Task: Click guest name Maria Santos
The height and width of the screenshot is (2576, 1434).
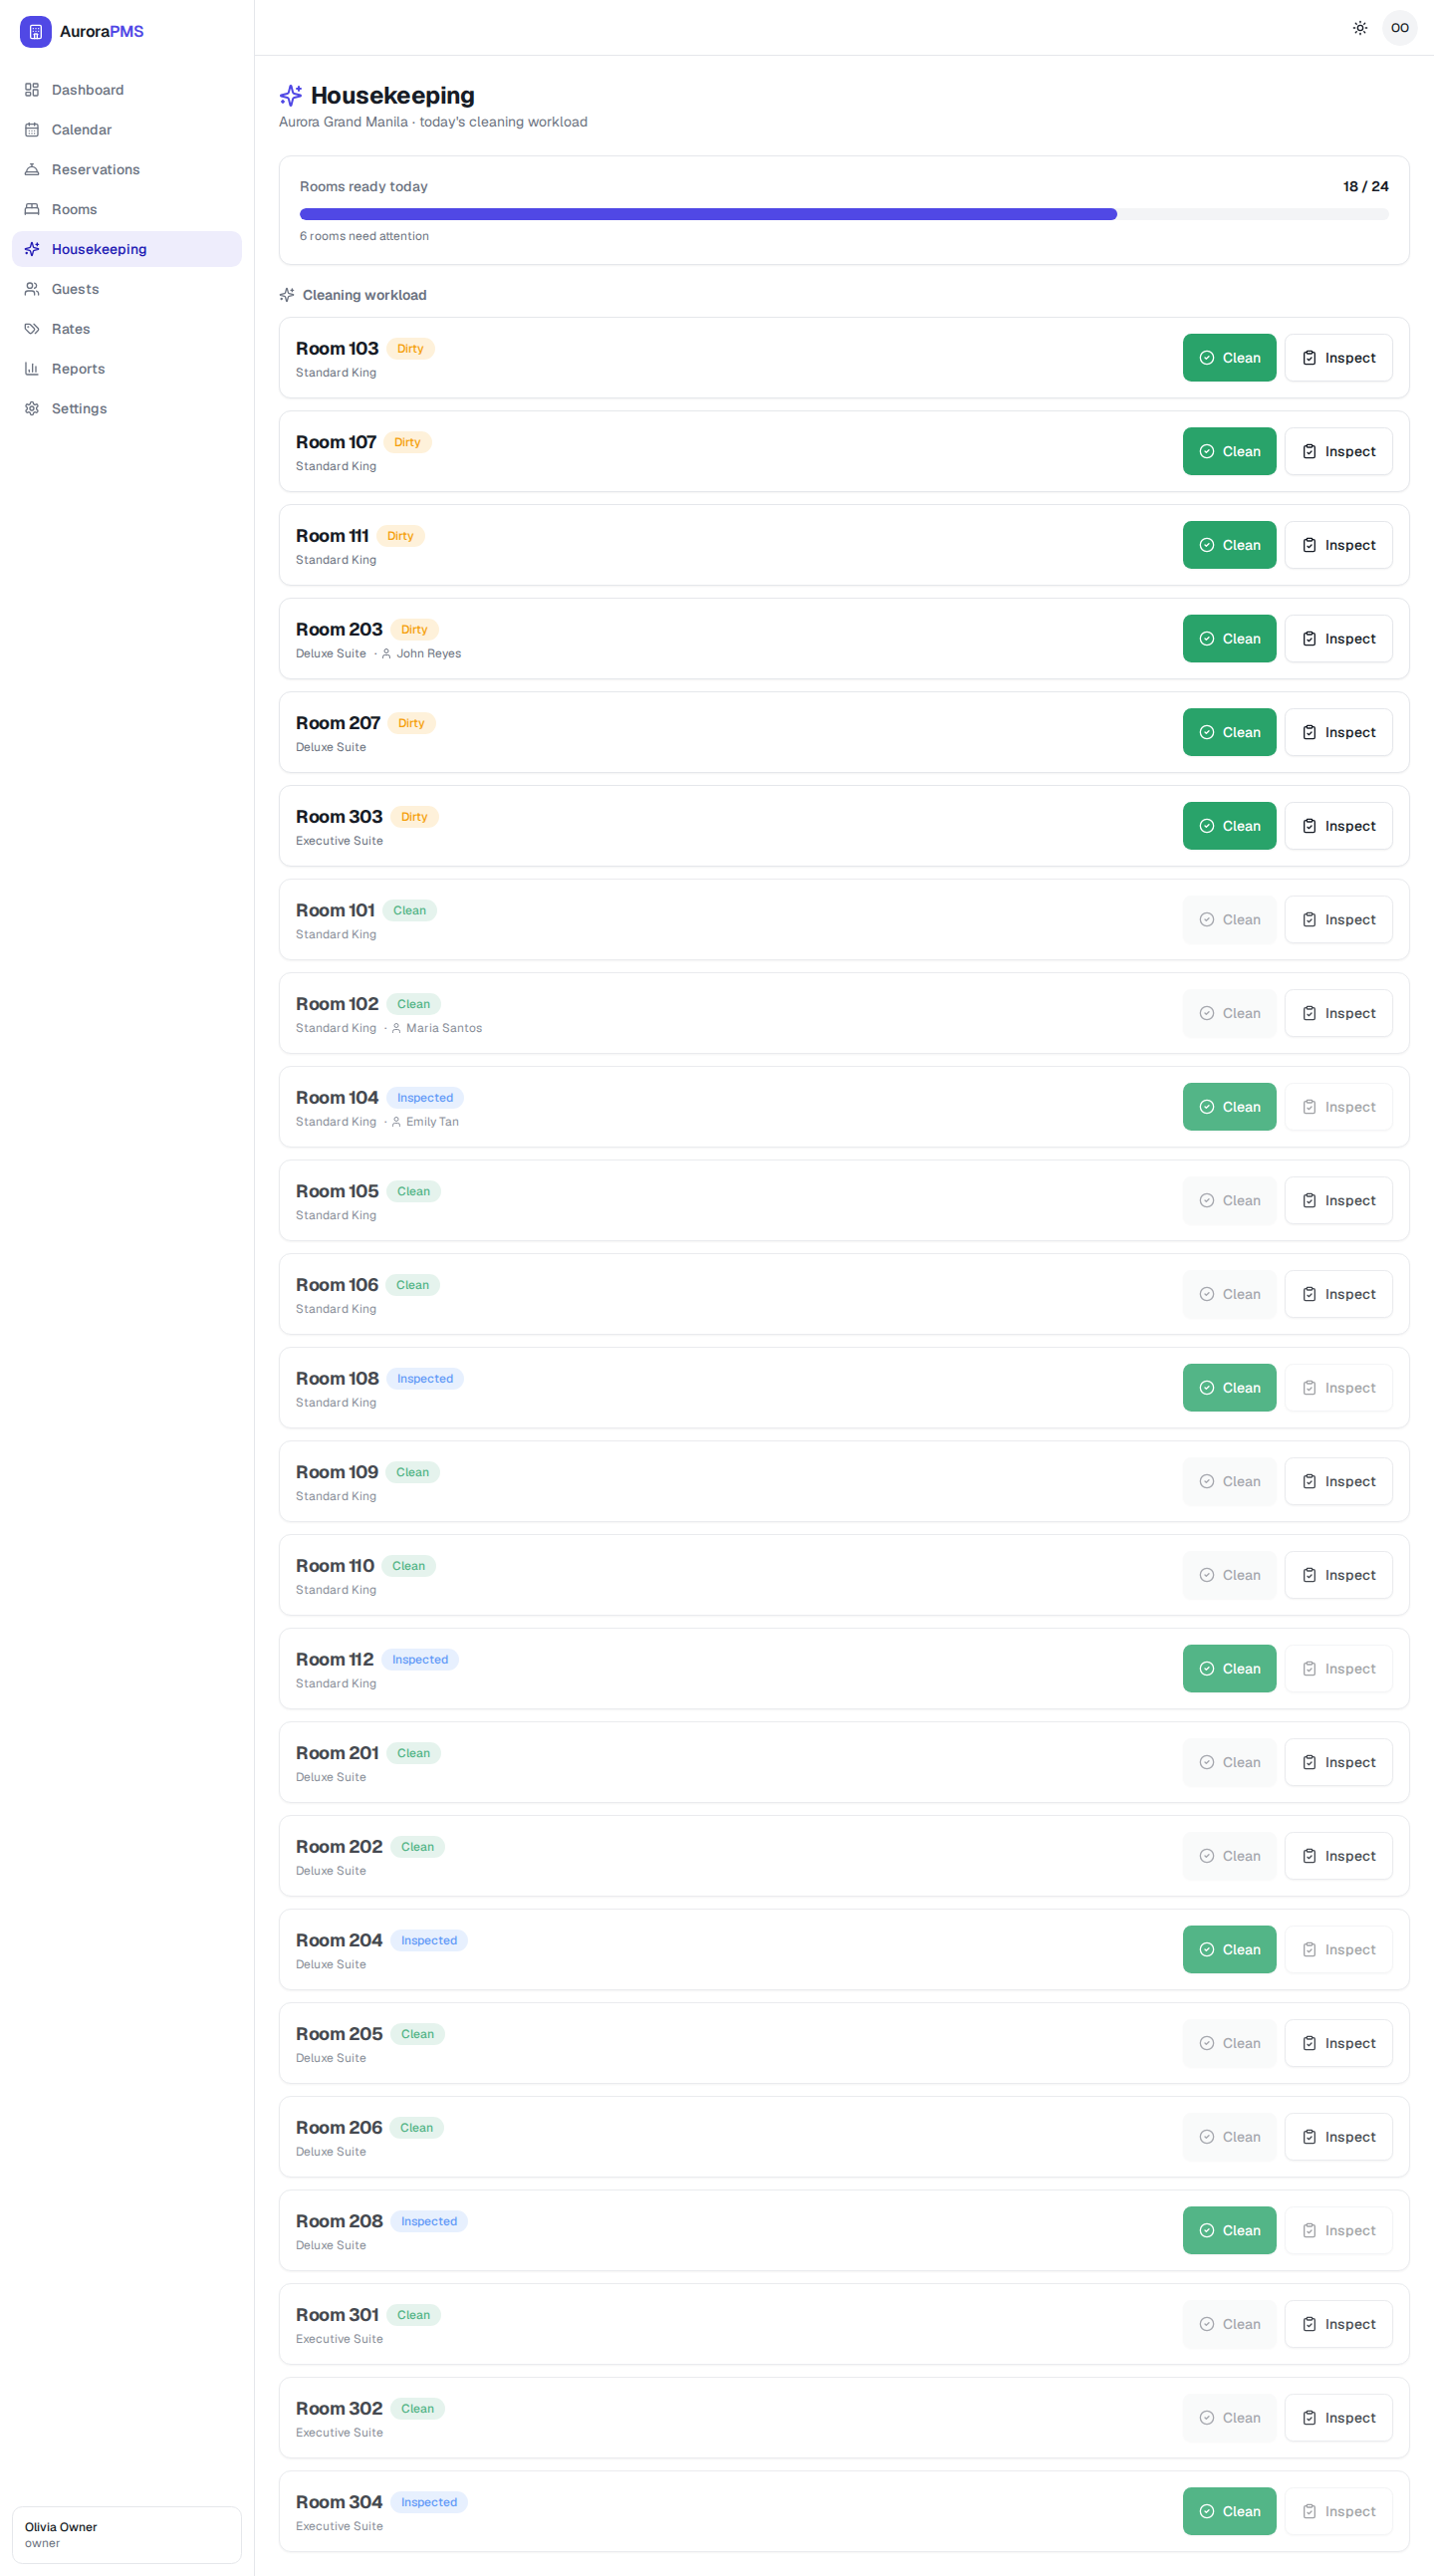Action: [x=444, y=1028]
